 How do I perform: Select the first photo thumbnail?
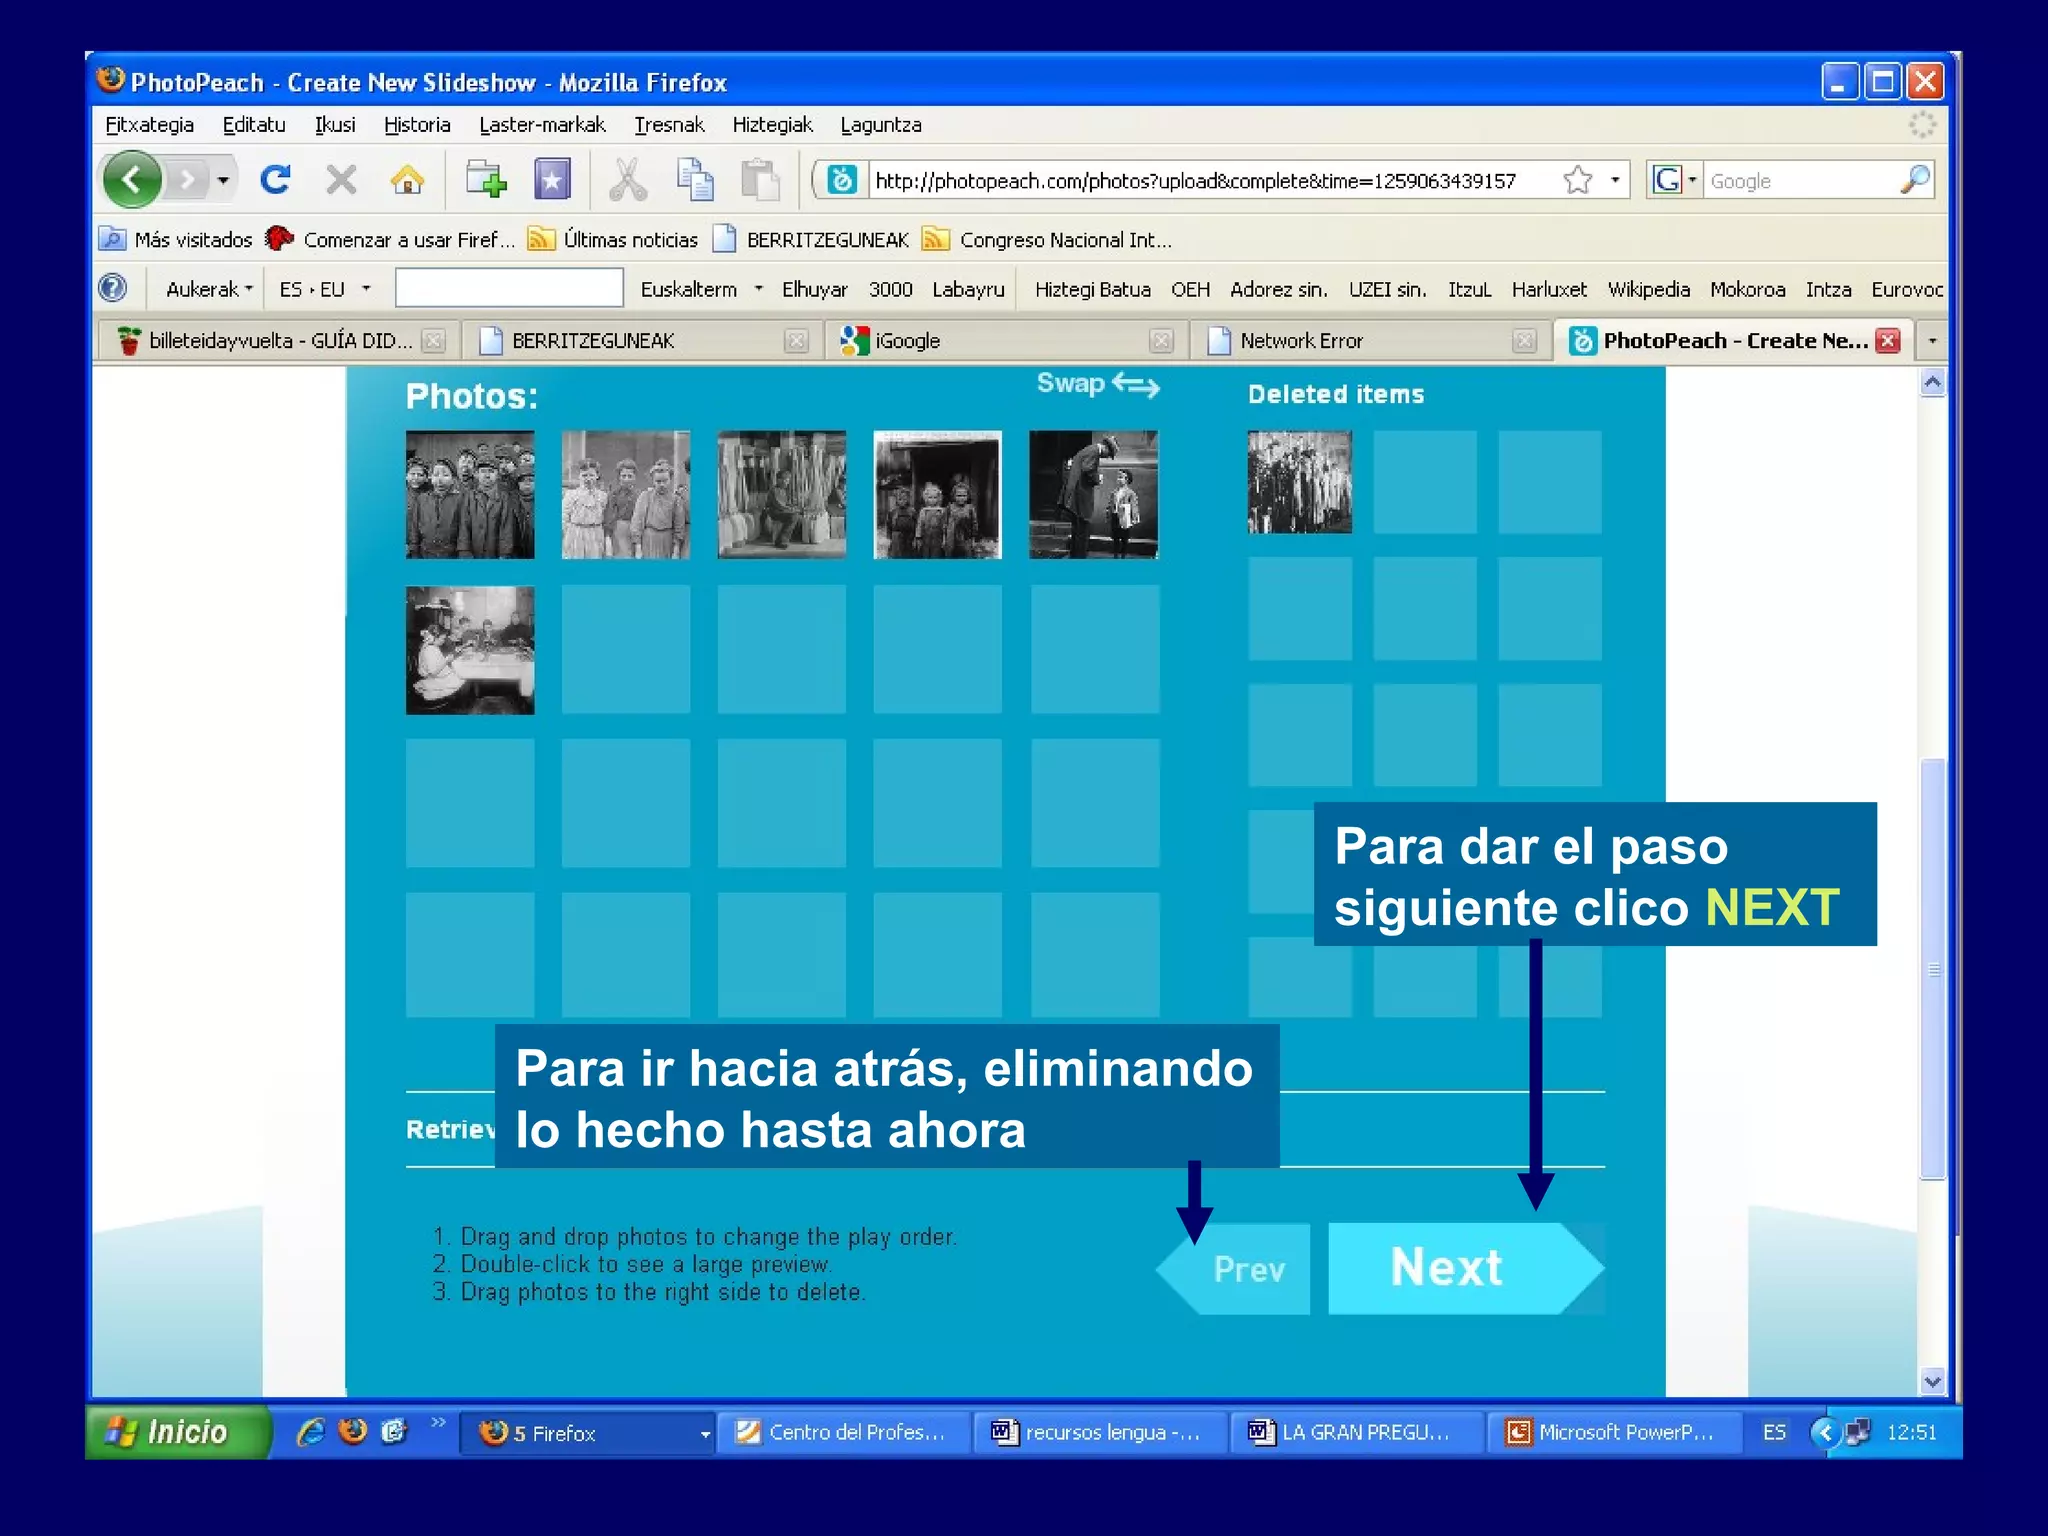pos(470,494)
